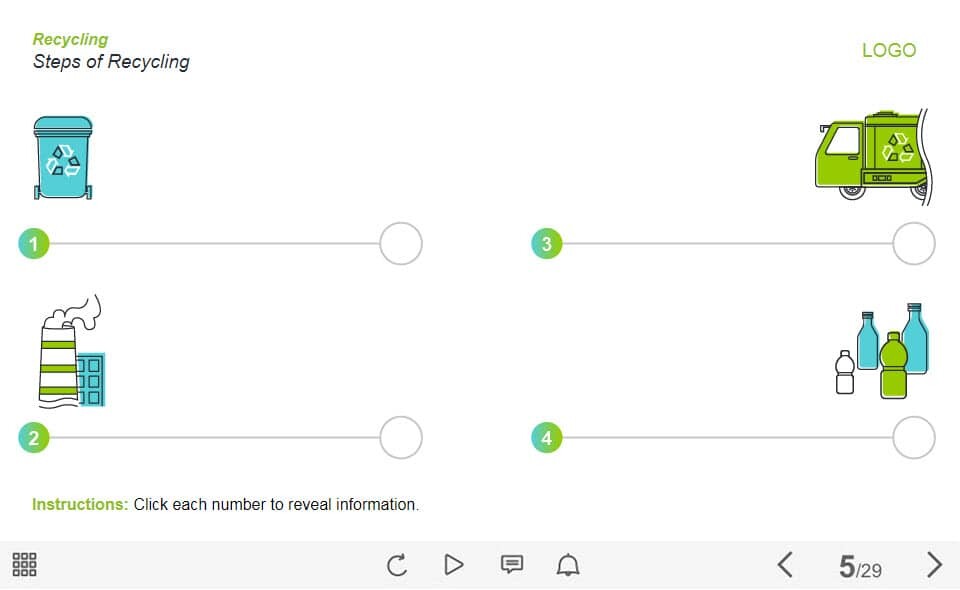Image resolution: width=960 pixels, height=590 pixels.
Task: Click the empty circle ending step 1 line
Action: pos(401,244)
